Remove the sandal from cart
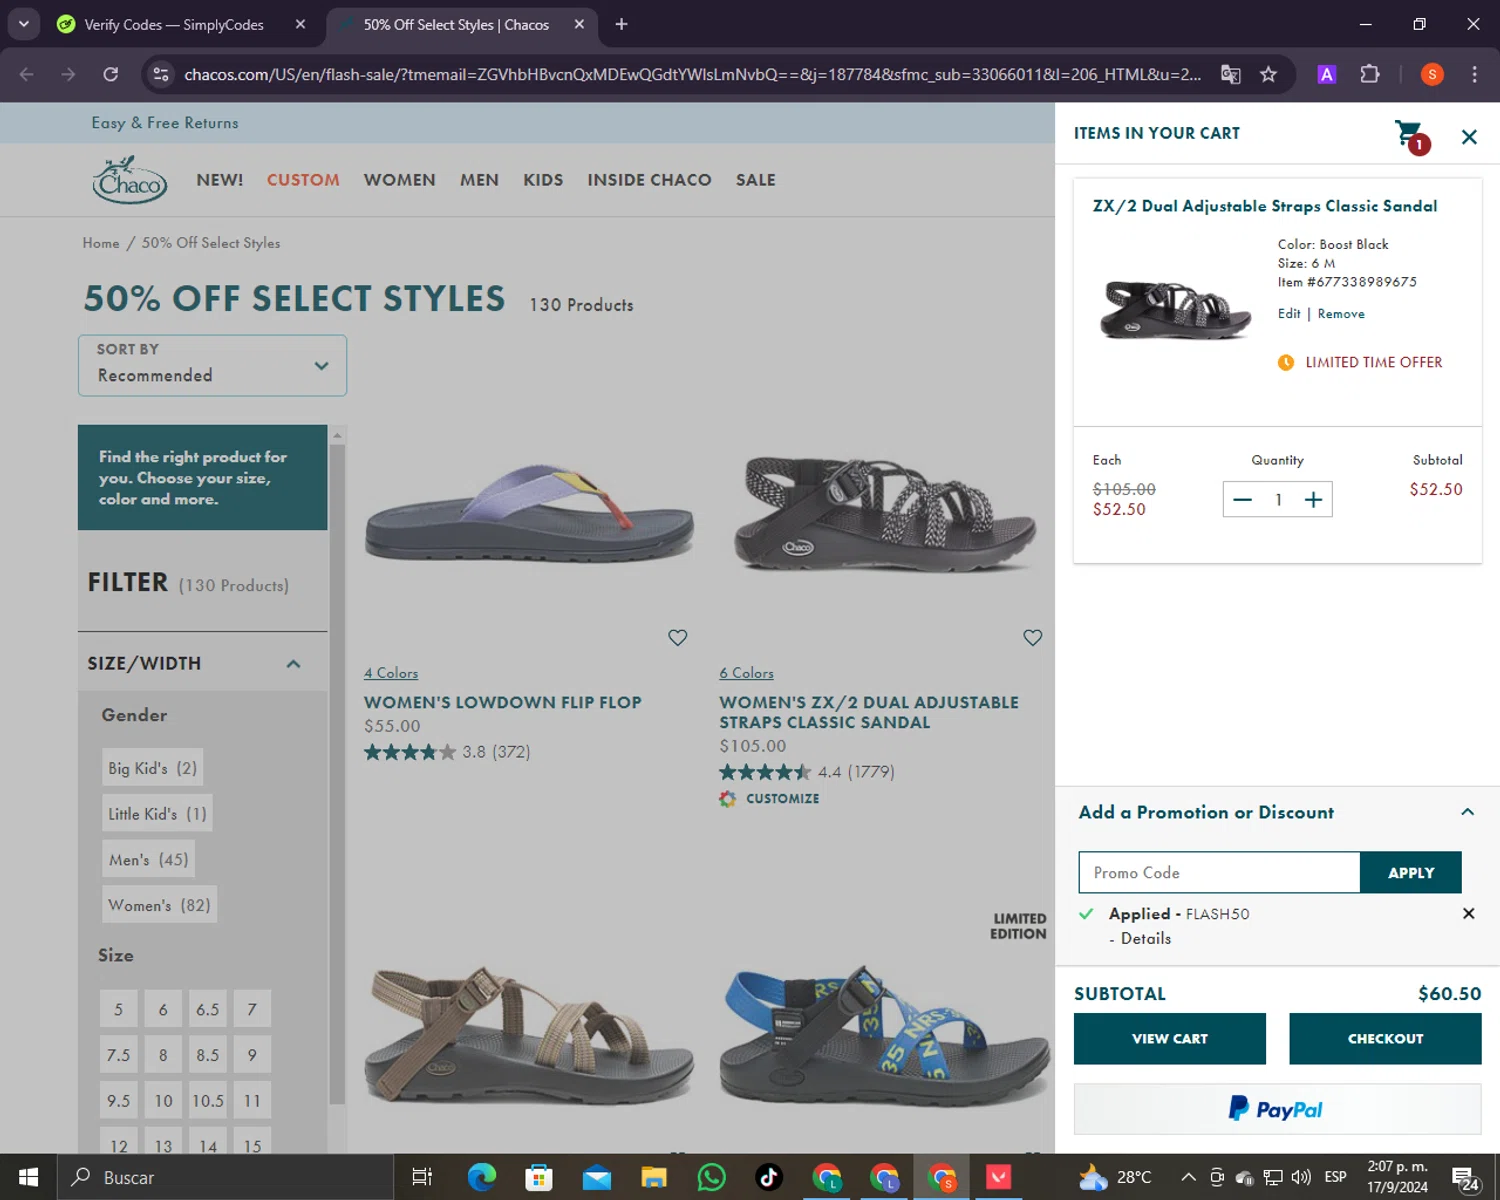1500x1200 pixels. click(1341, 313)
